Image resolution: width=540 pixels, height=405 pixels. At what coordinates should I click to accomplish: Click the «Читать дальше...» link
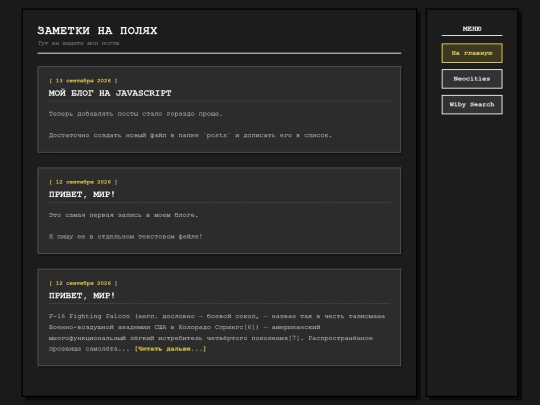(x=170, y=349)
